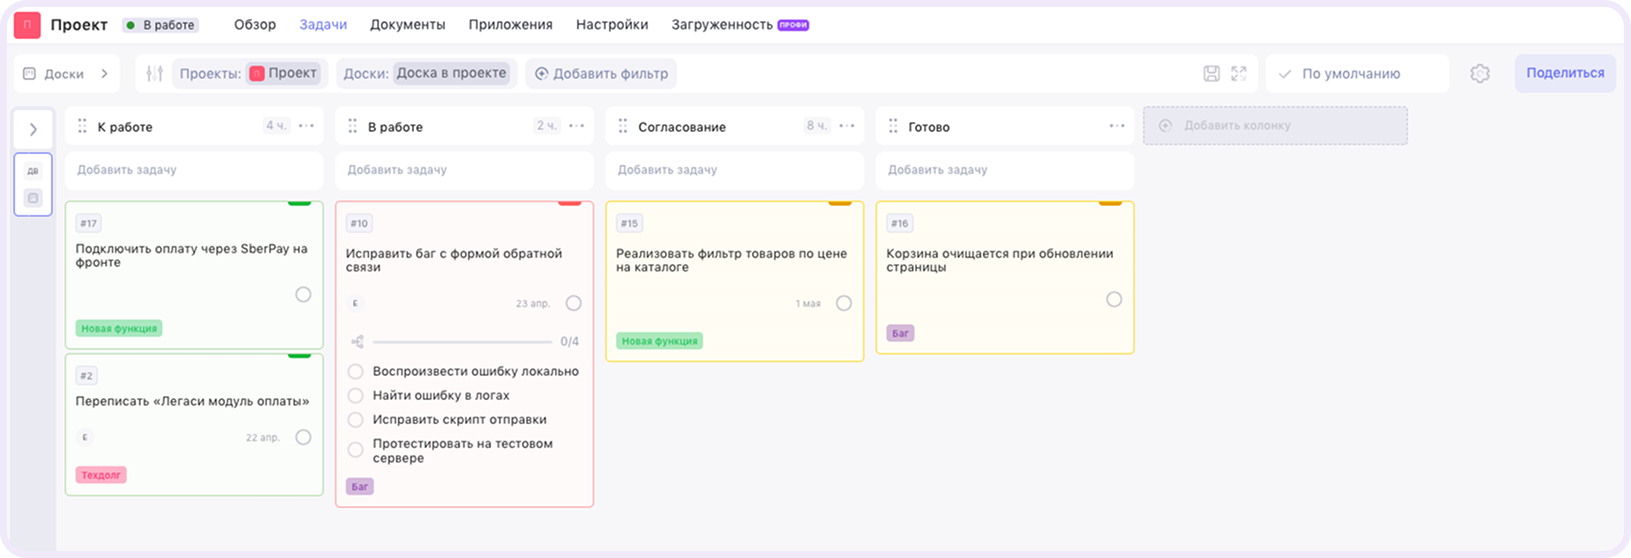Image resolution: width=1631 pixels, height=558 pixels.
Task: Click «Добавить фильтр» button
Action: (601, 73)
